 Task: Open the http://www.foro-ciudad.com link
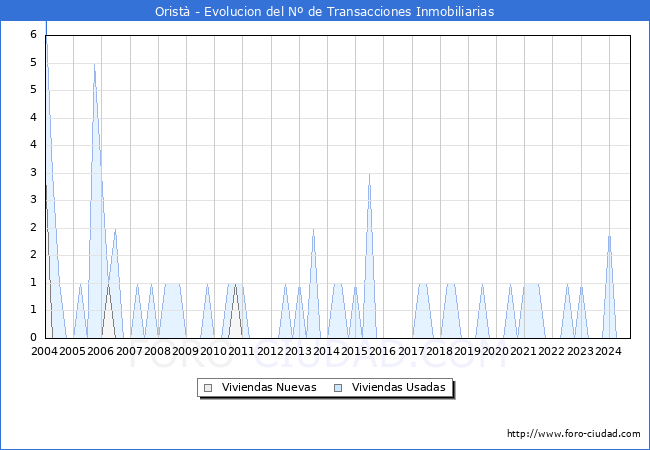(574, 434)
